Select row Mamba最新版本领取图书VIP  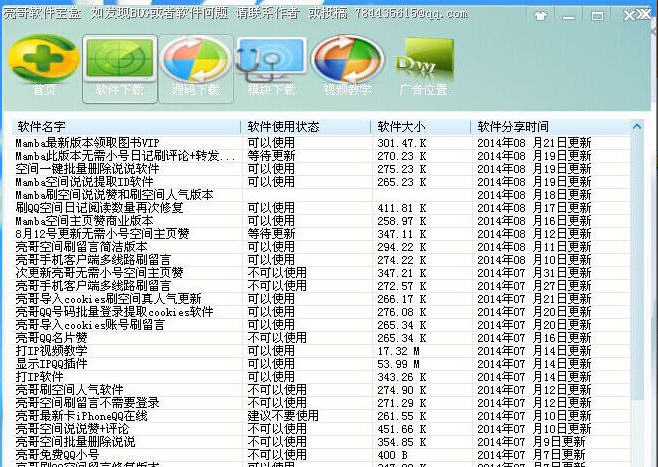coord(321,143)
